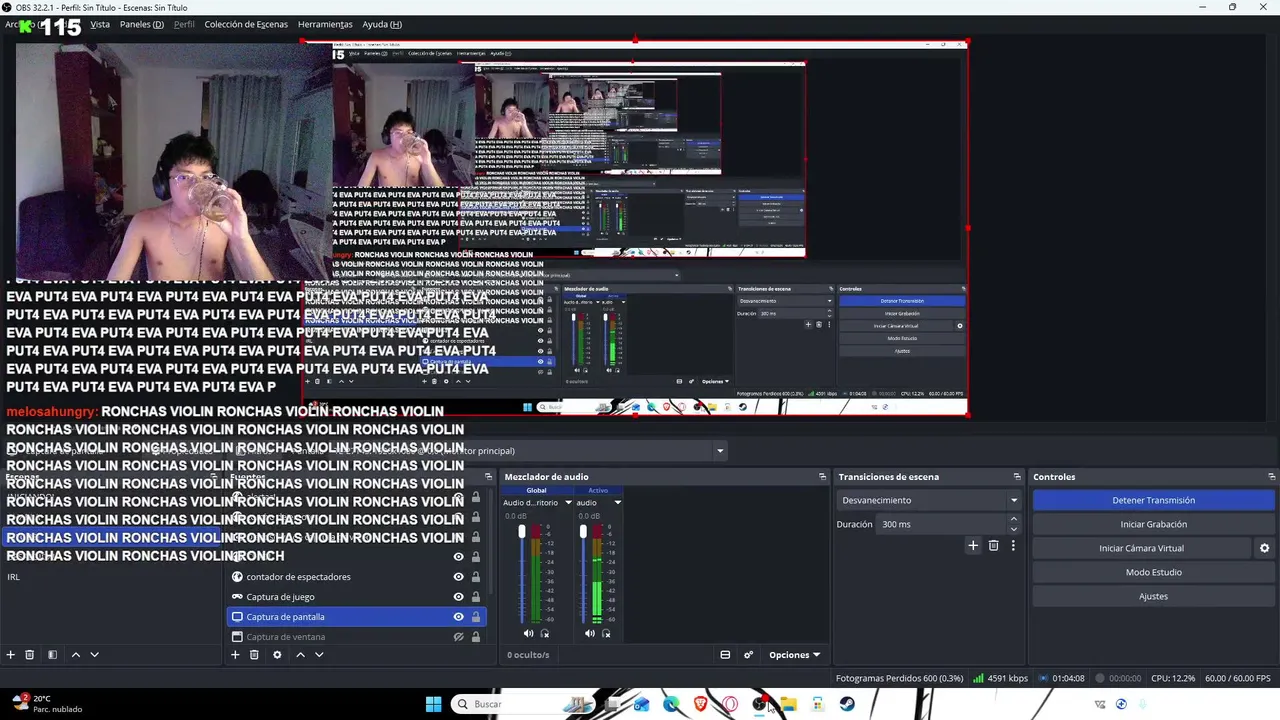Toggle lock on 'Captura de ventana' source
Screen dimensions: 1280x720
point(476,637)
